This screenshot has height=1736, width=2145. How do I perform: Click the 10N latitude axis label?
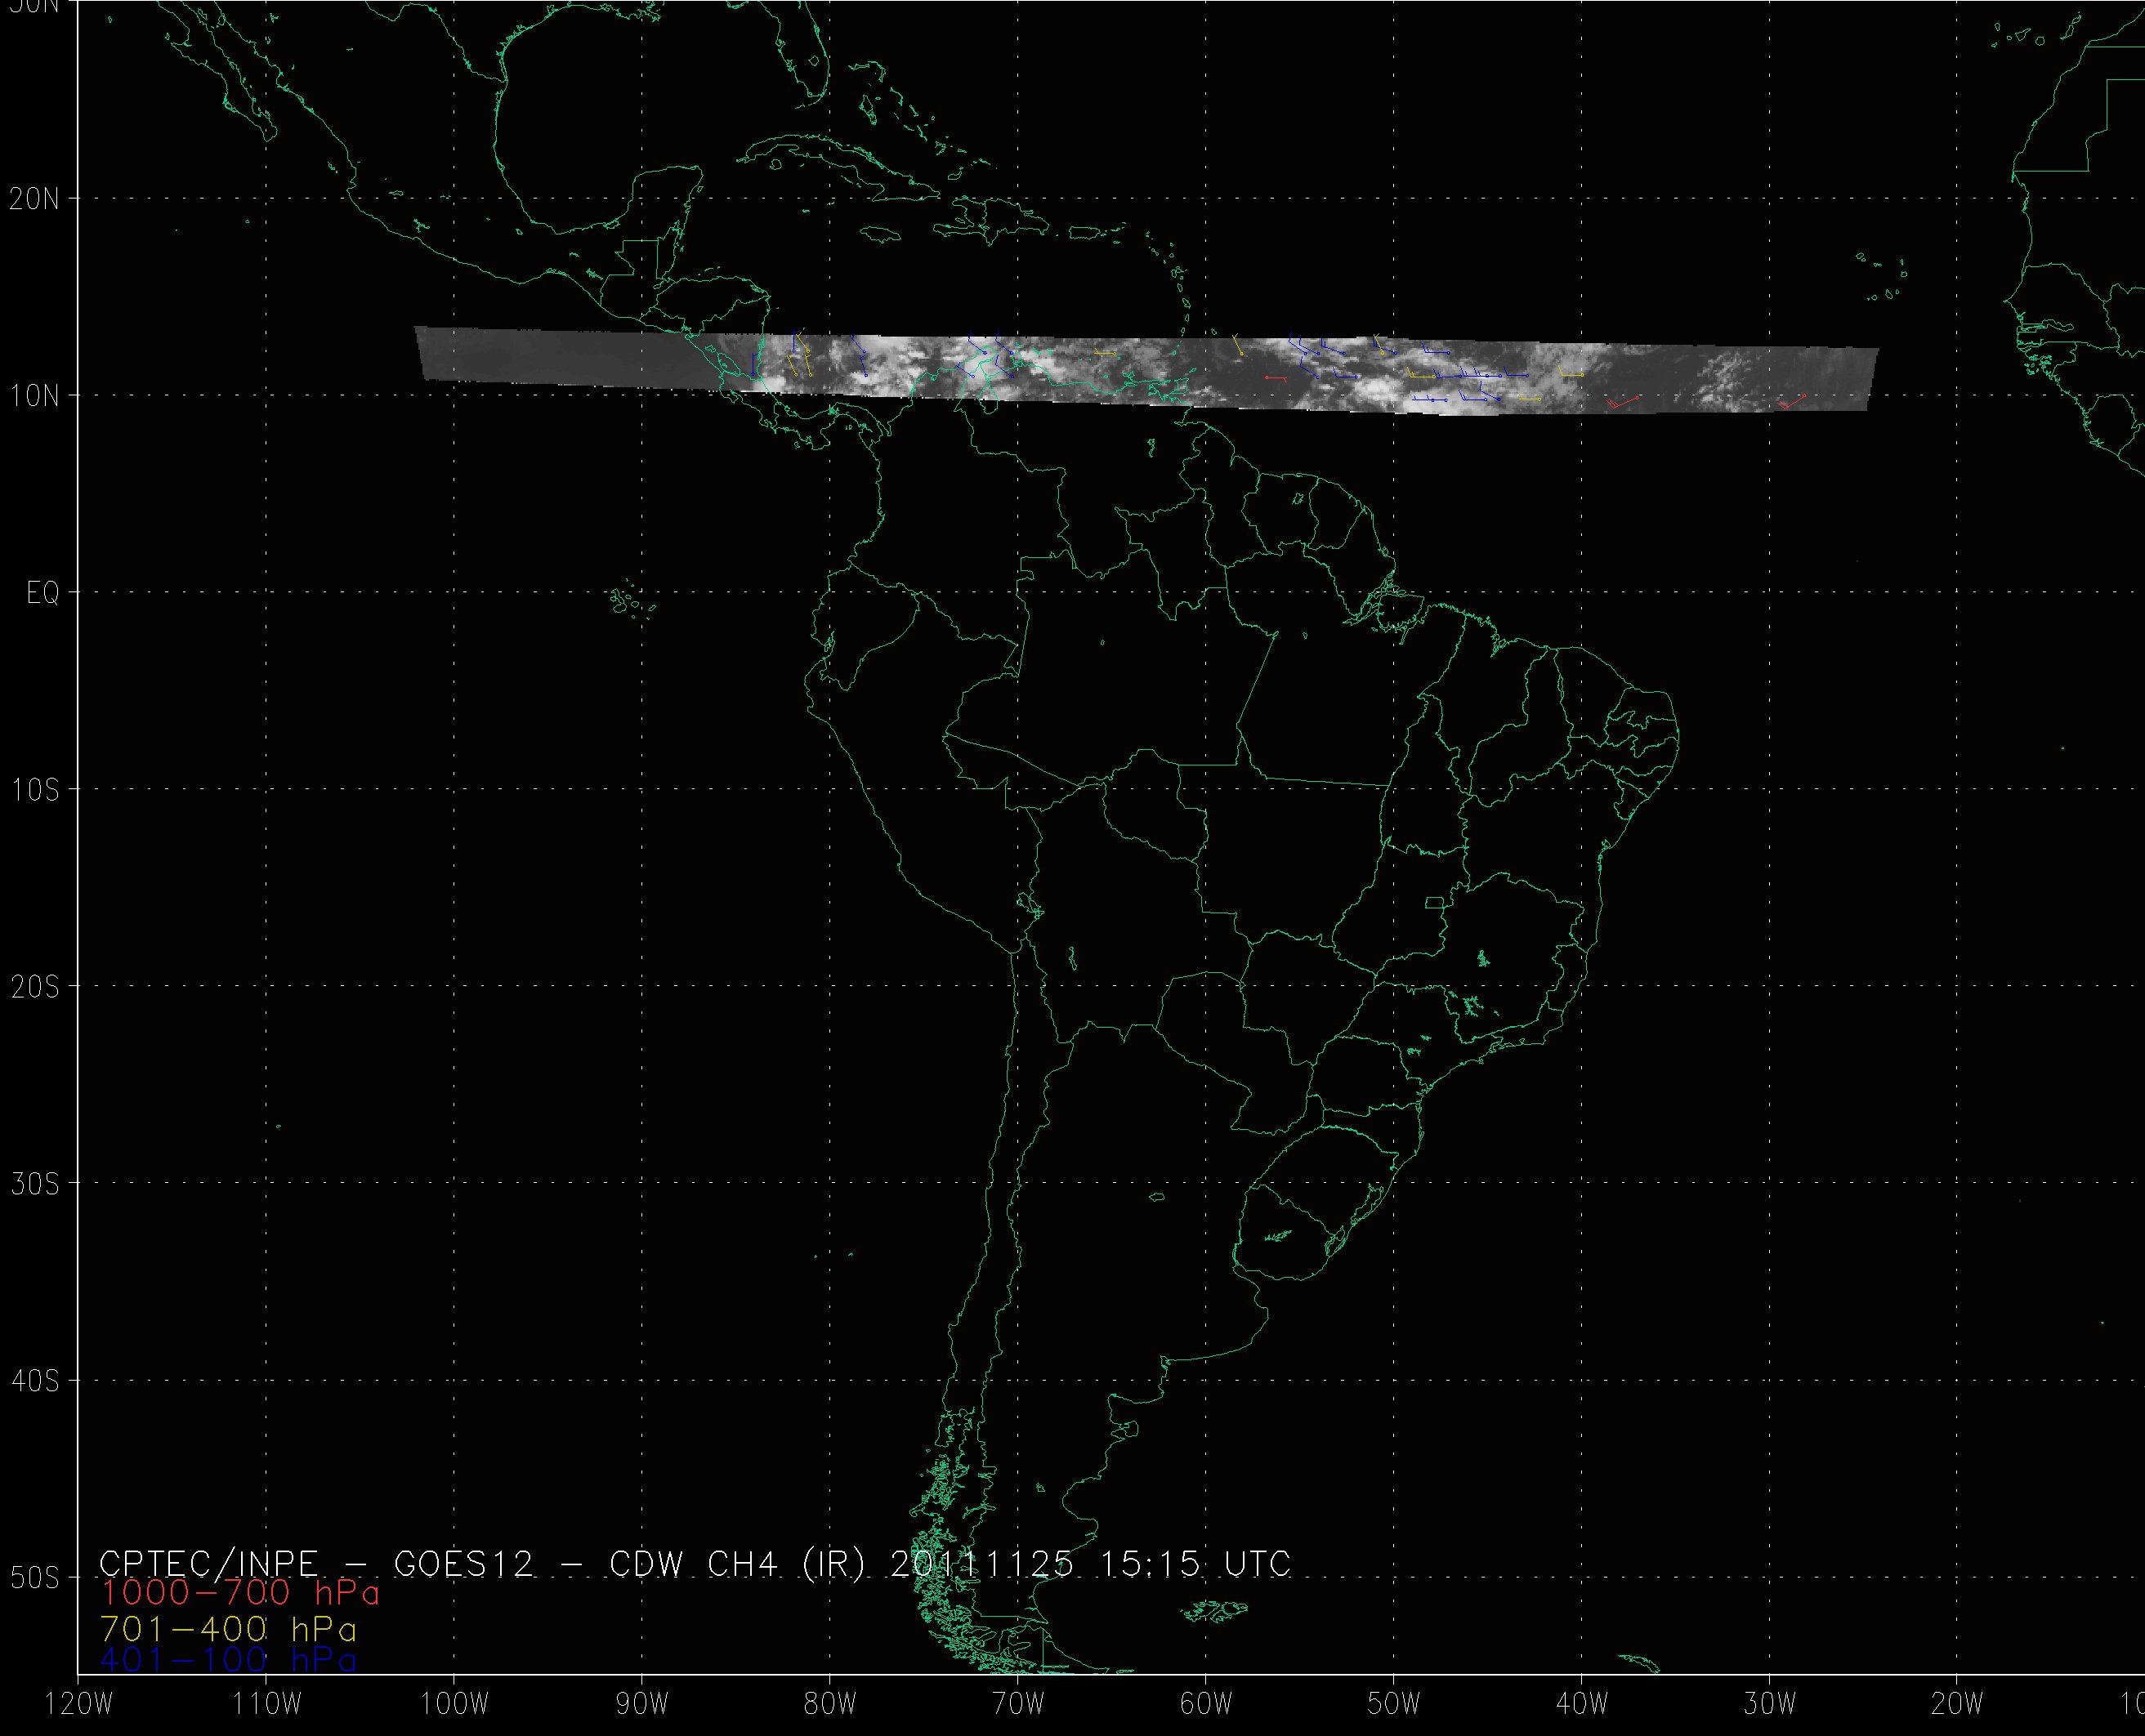click(x=35, y=397)
